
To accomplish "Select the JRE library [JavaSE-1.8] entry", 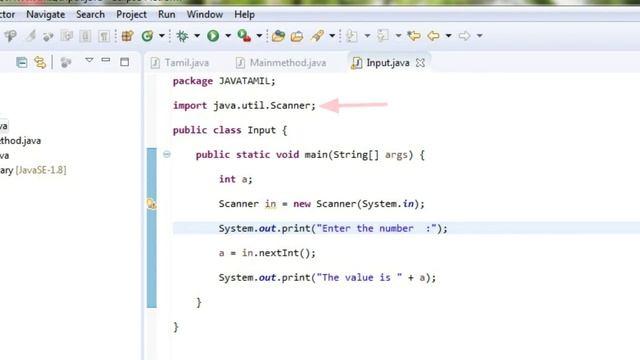I will tap(33, 170).
